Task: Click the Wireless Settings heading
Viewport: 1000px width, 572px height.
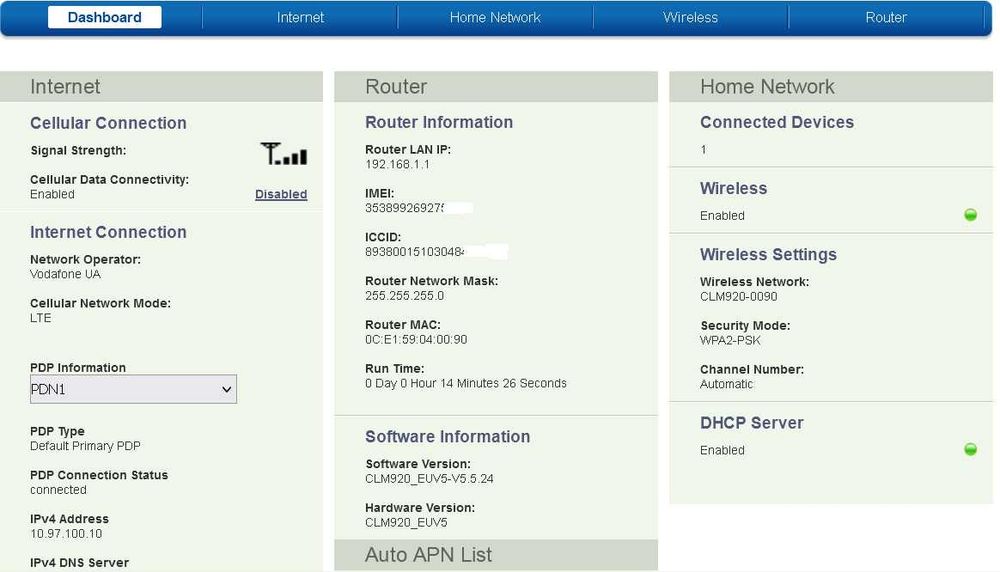Action: click(x=768, y=254)
